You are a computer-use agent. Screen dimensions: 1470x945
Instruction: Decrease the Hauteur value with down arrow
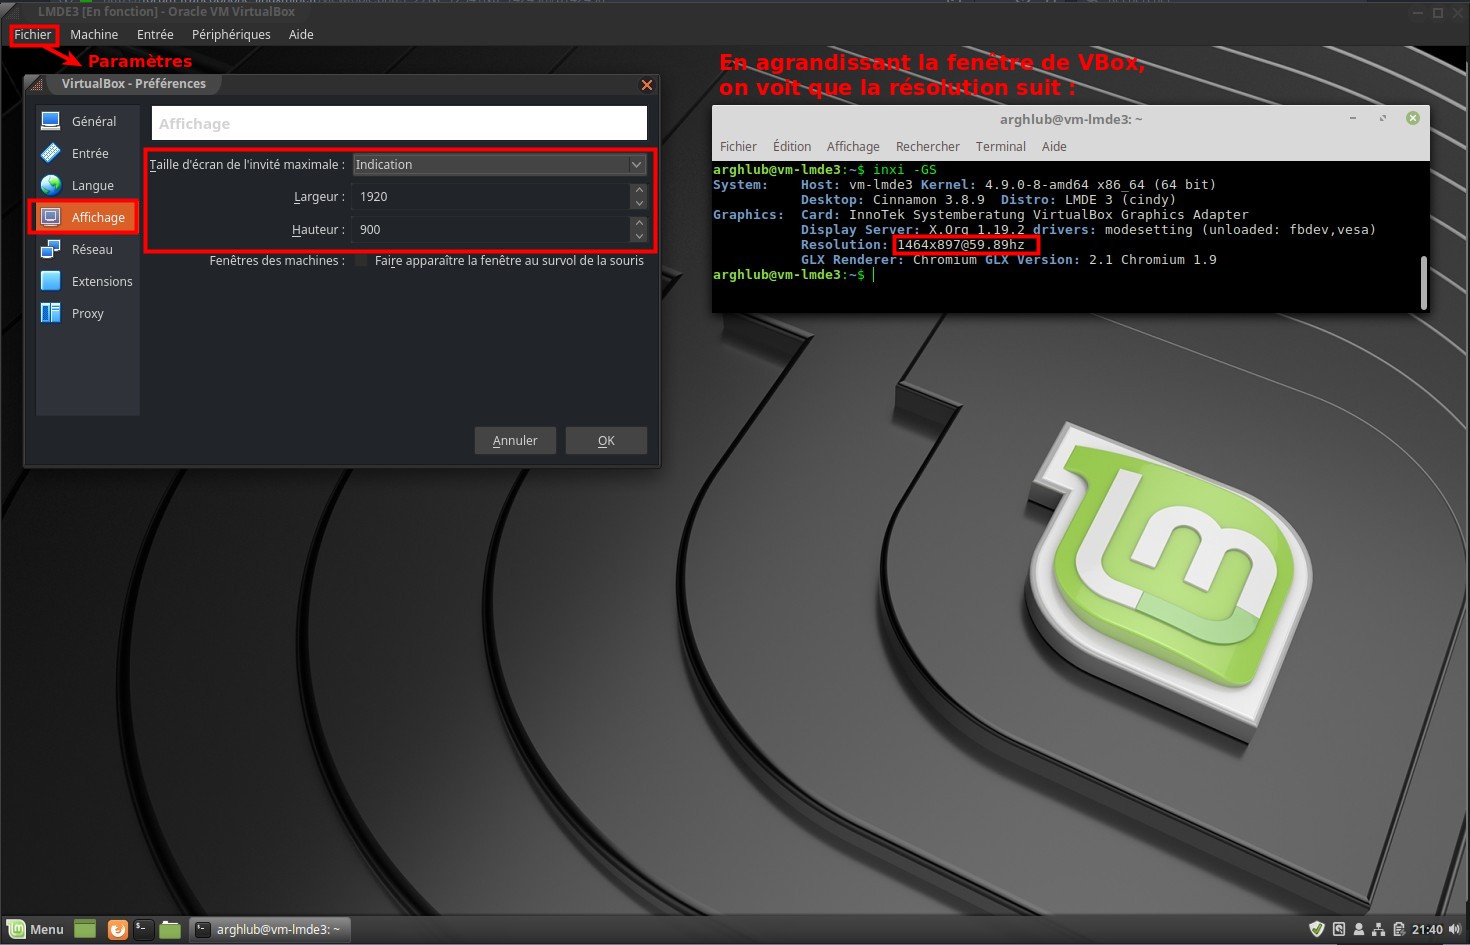[639, 236]
